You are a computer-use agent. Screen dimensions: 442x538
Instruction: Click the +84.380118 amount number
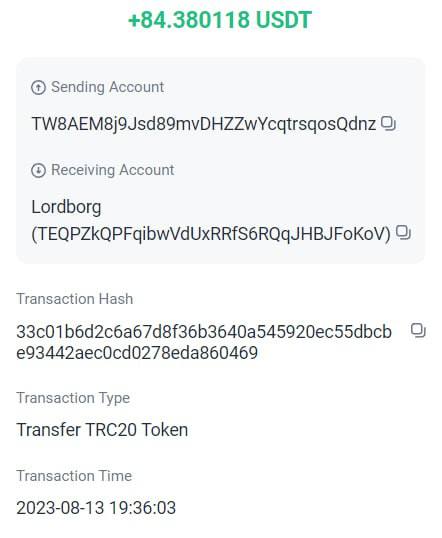[189, 20]
